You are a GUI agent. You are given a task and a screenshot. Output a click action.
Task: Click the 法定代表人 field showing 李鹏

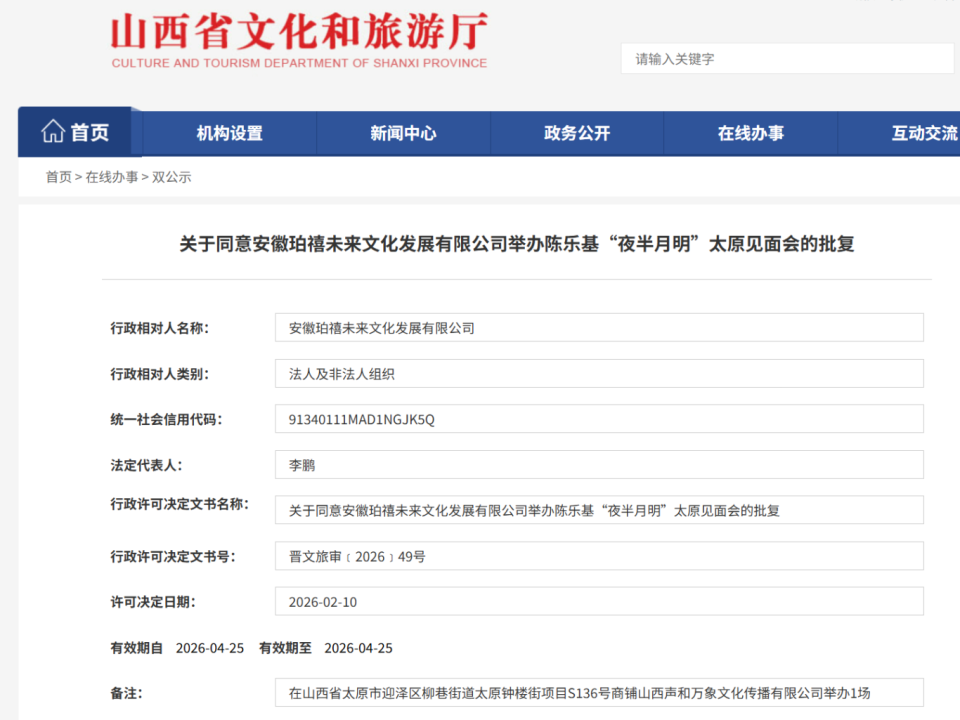[x=600, y=464]
